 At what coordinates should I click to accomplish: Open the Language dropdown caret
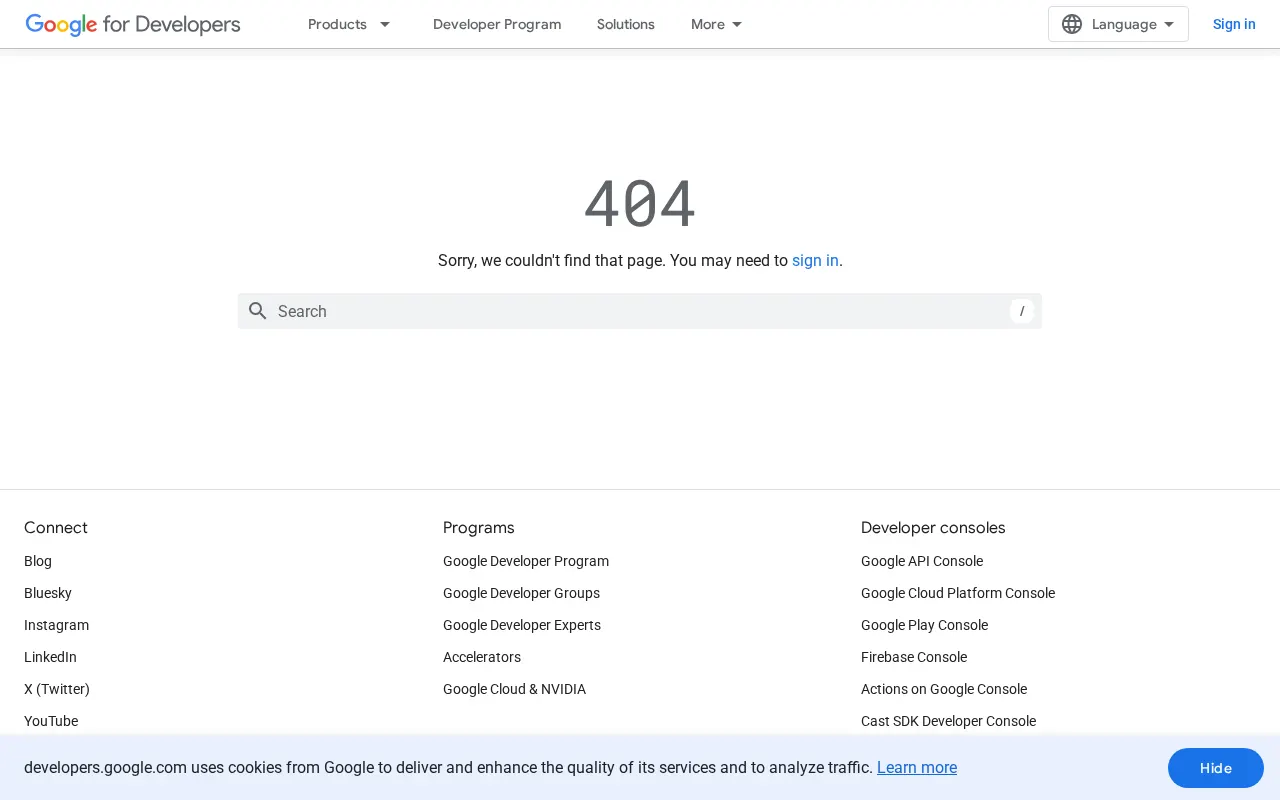[1169, 24]
